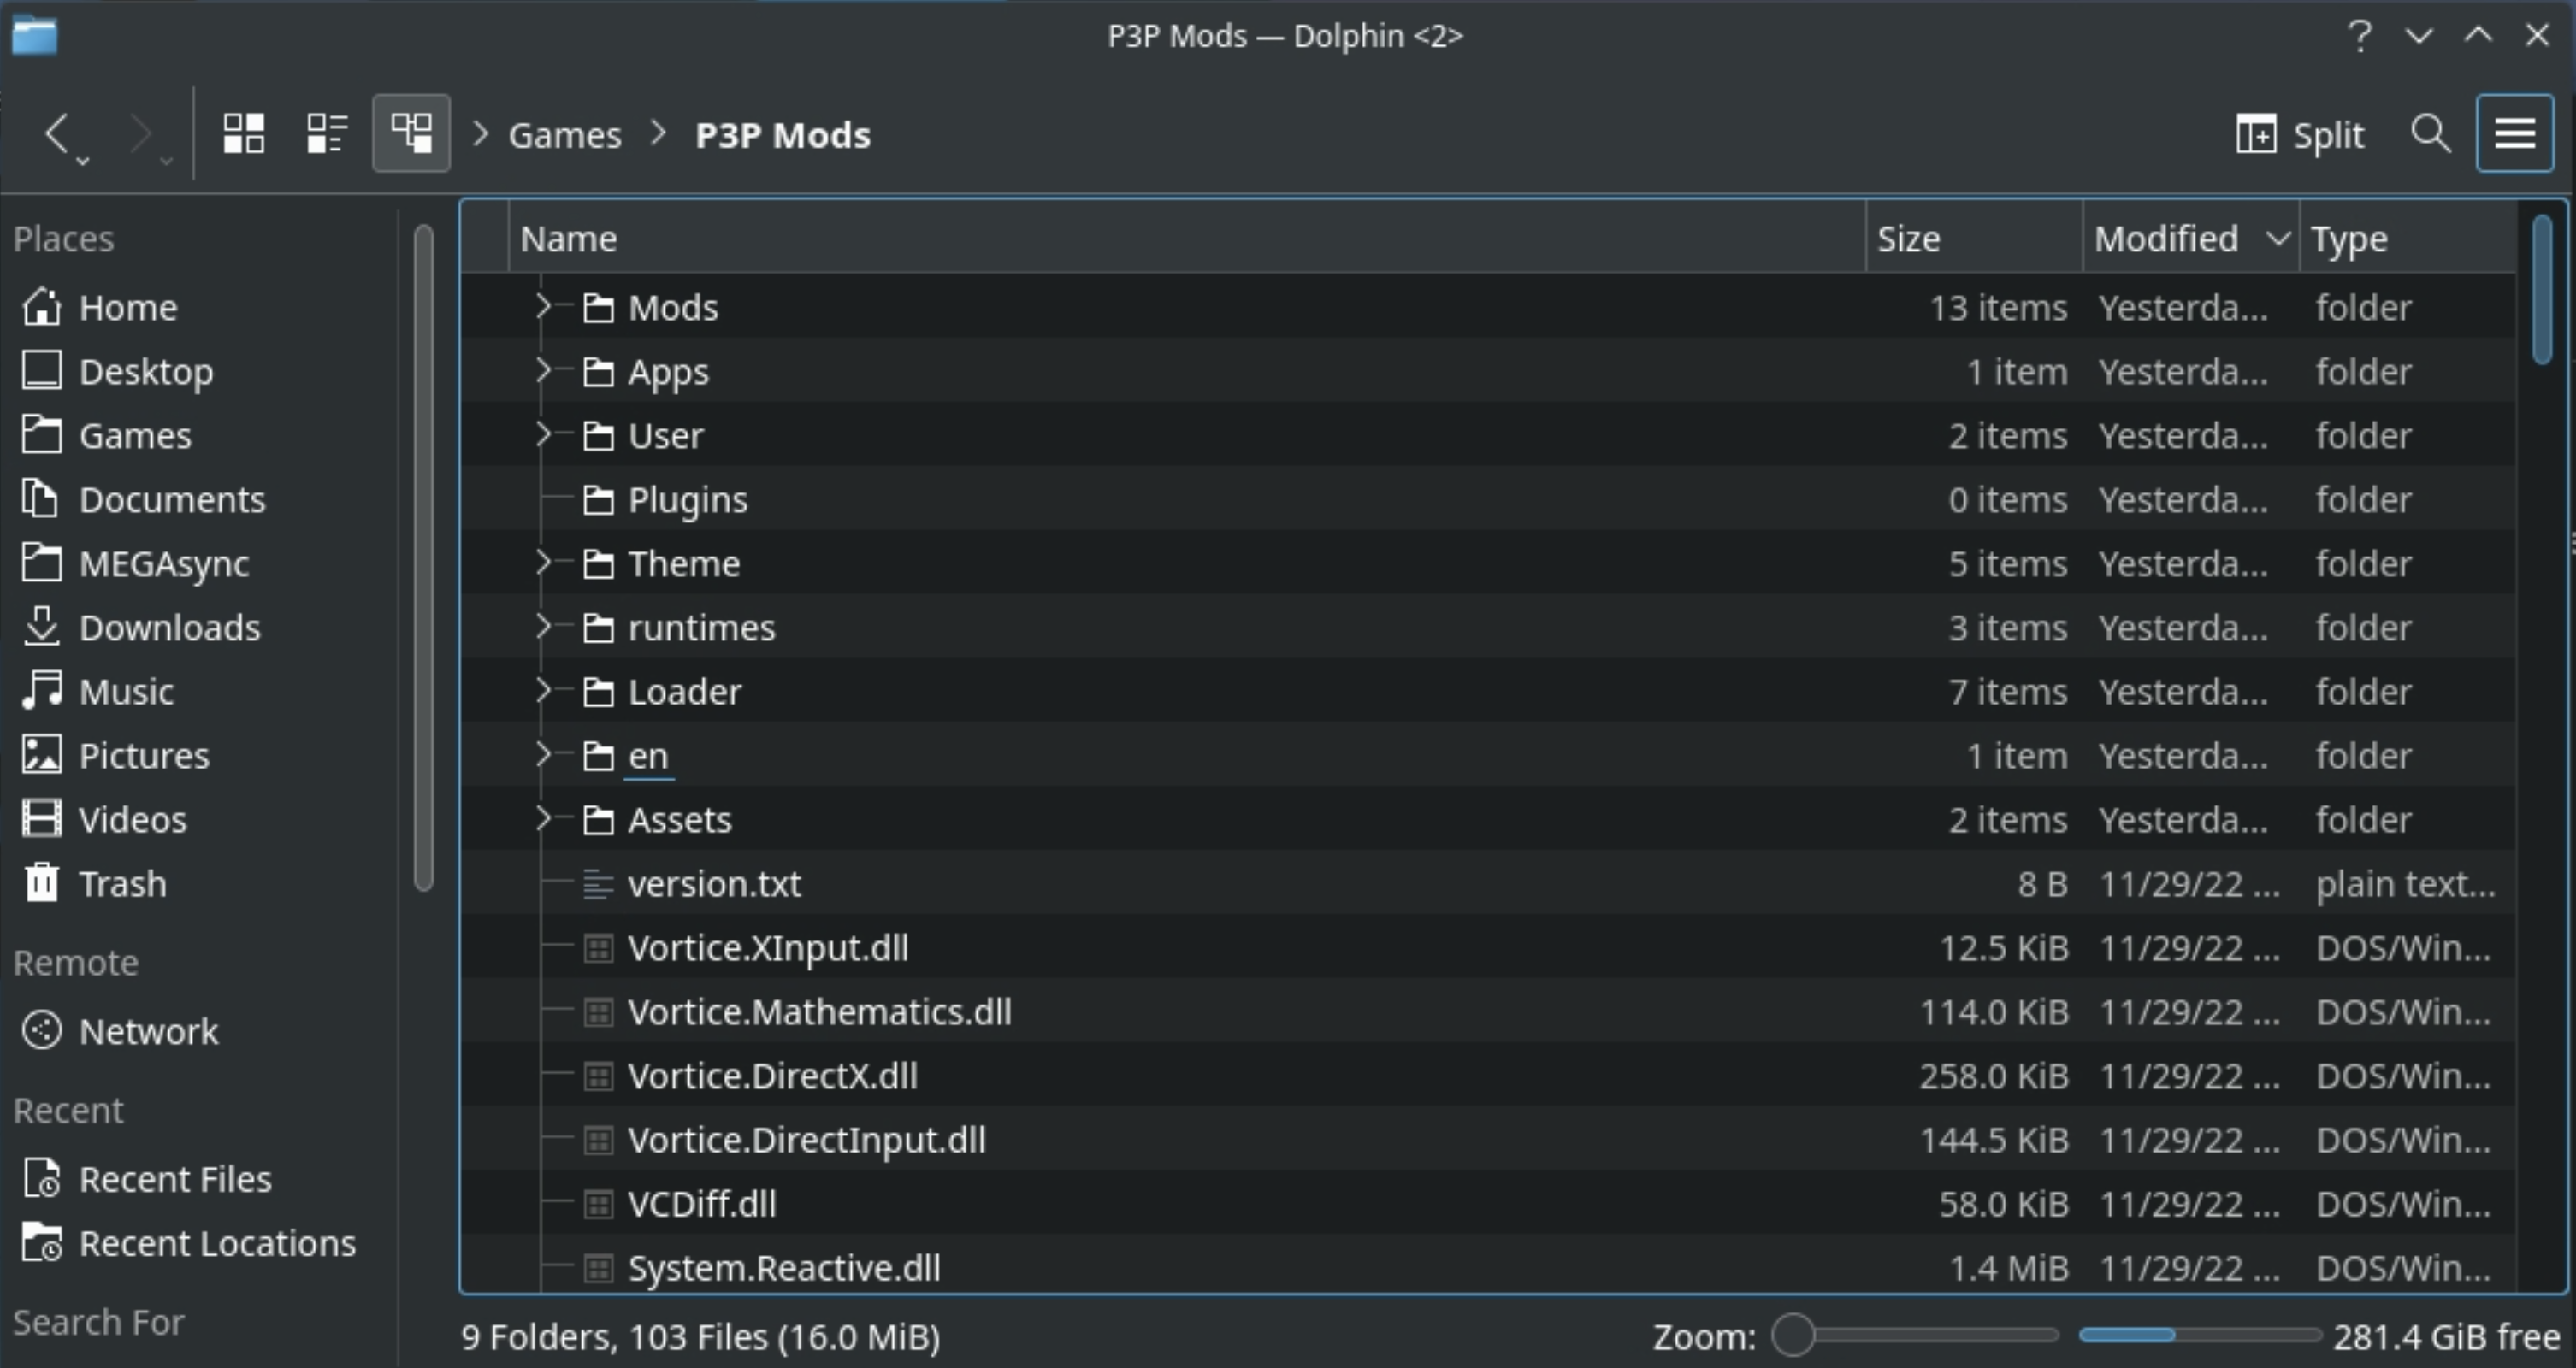Sort by Modified column header
This screenshot has height=1368, width=2576.
pos(2191,238)
